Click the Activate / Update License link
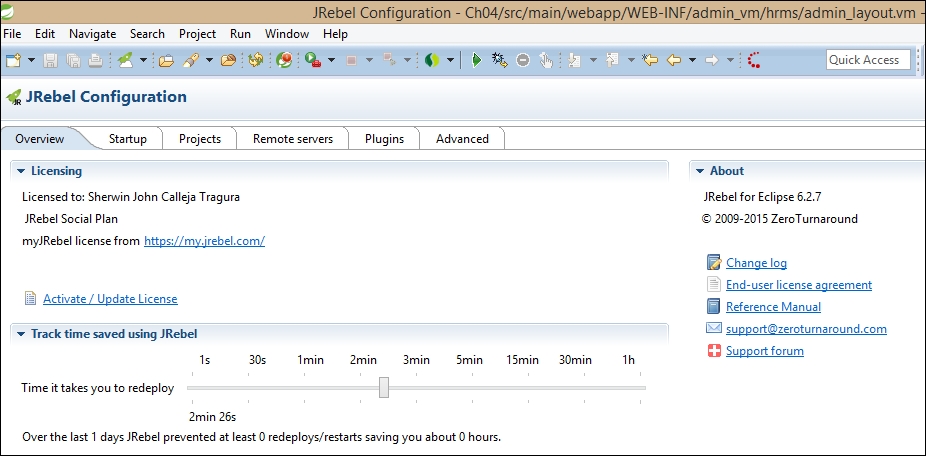Screen dimensions: 926x456 tap(110, 299)
